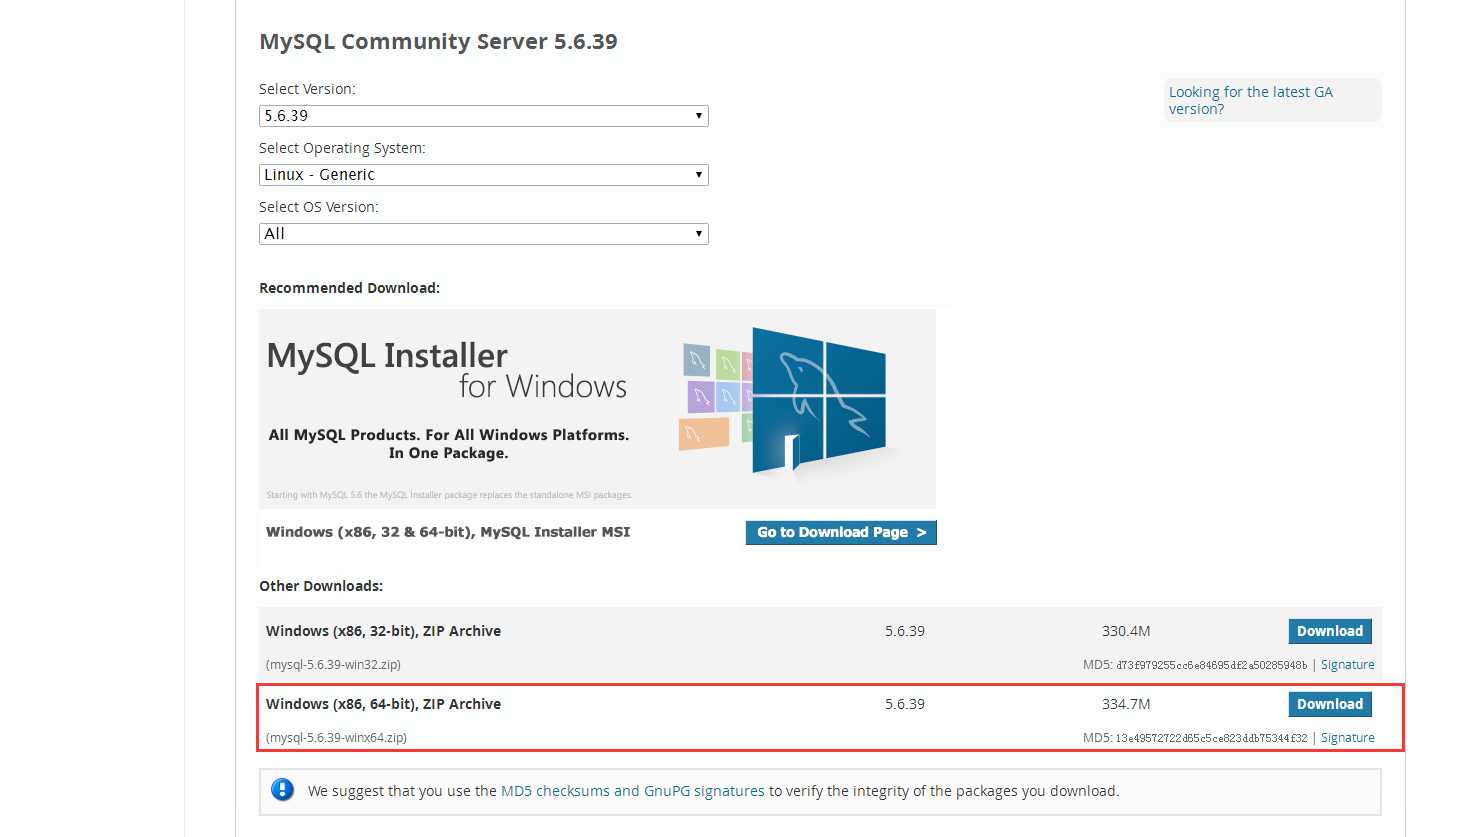Click the Other Downloads label
Viewport: 1457px width, 837px height.
[321, 586]
